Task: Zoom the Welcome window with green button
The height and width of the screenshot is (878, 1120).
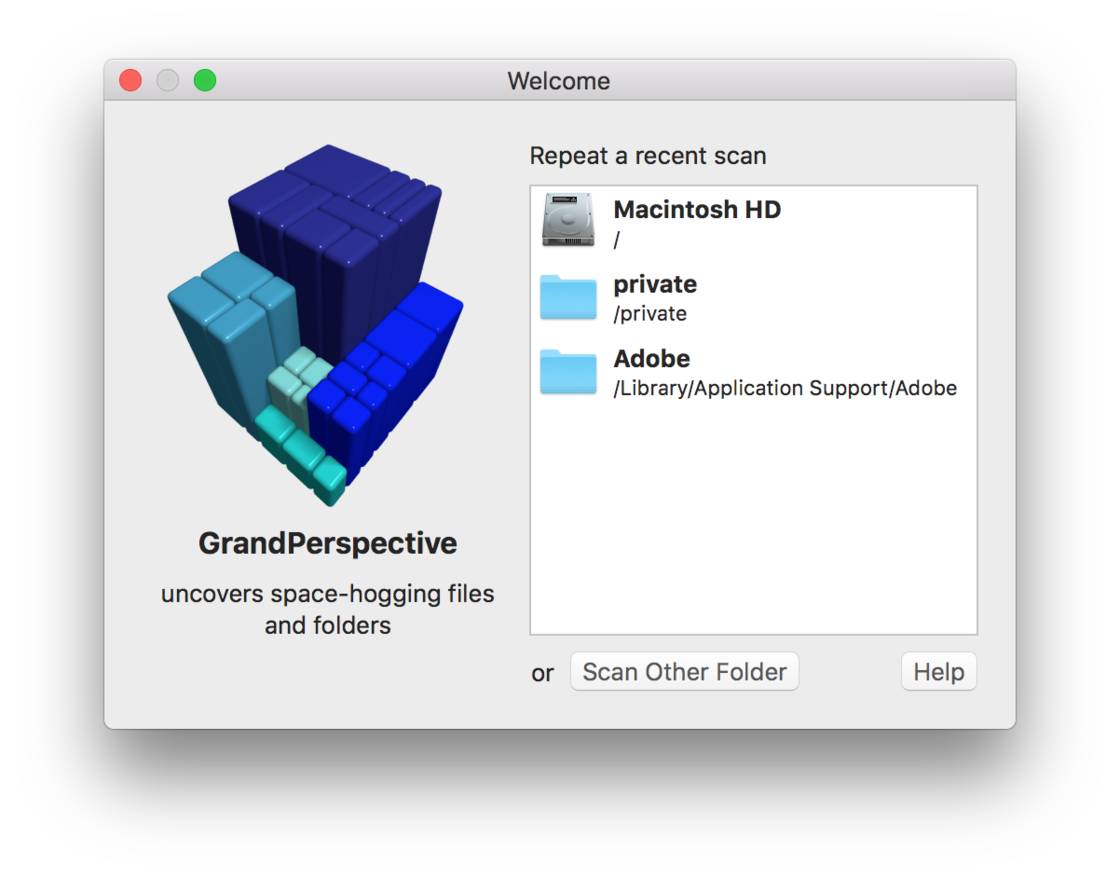Action: (x=205, y=80)
